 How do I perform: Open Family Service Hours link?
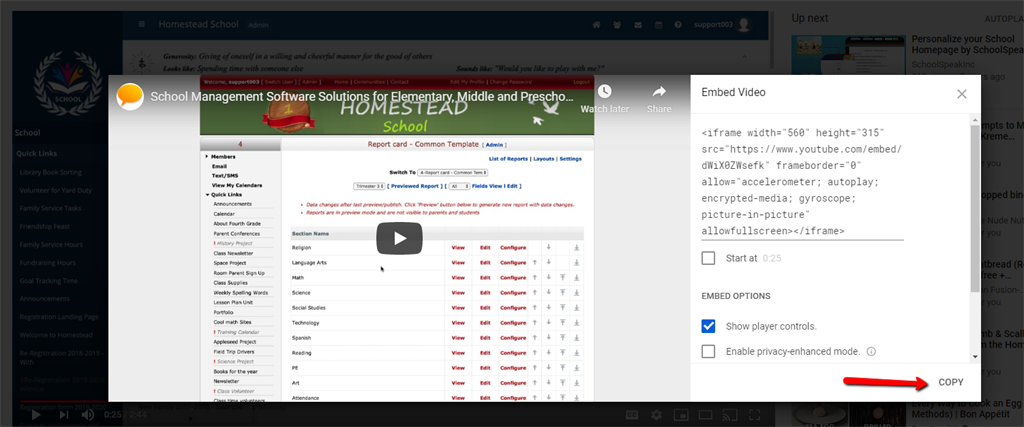coord(51,244)
